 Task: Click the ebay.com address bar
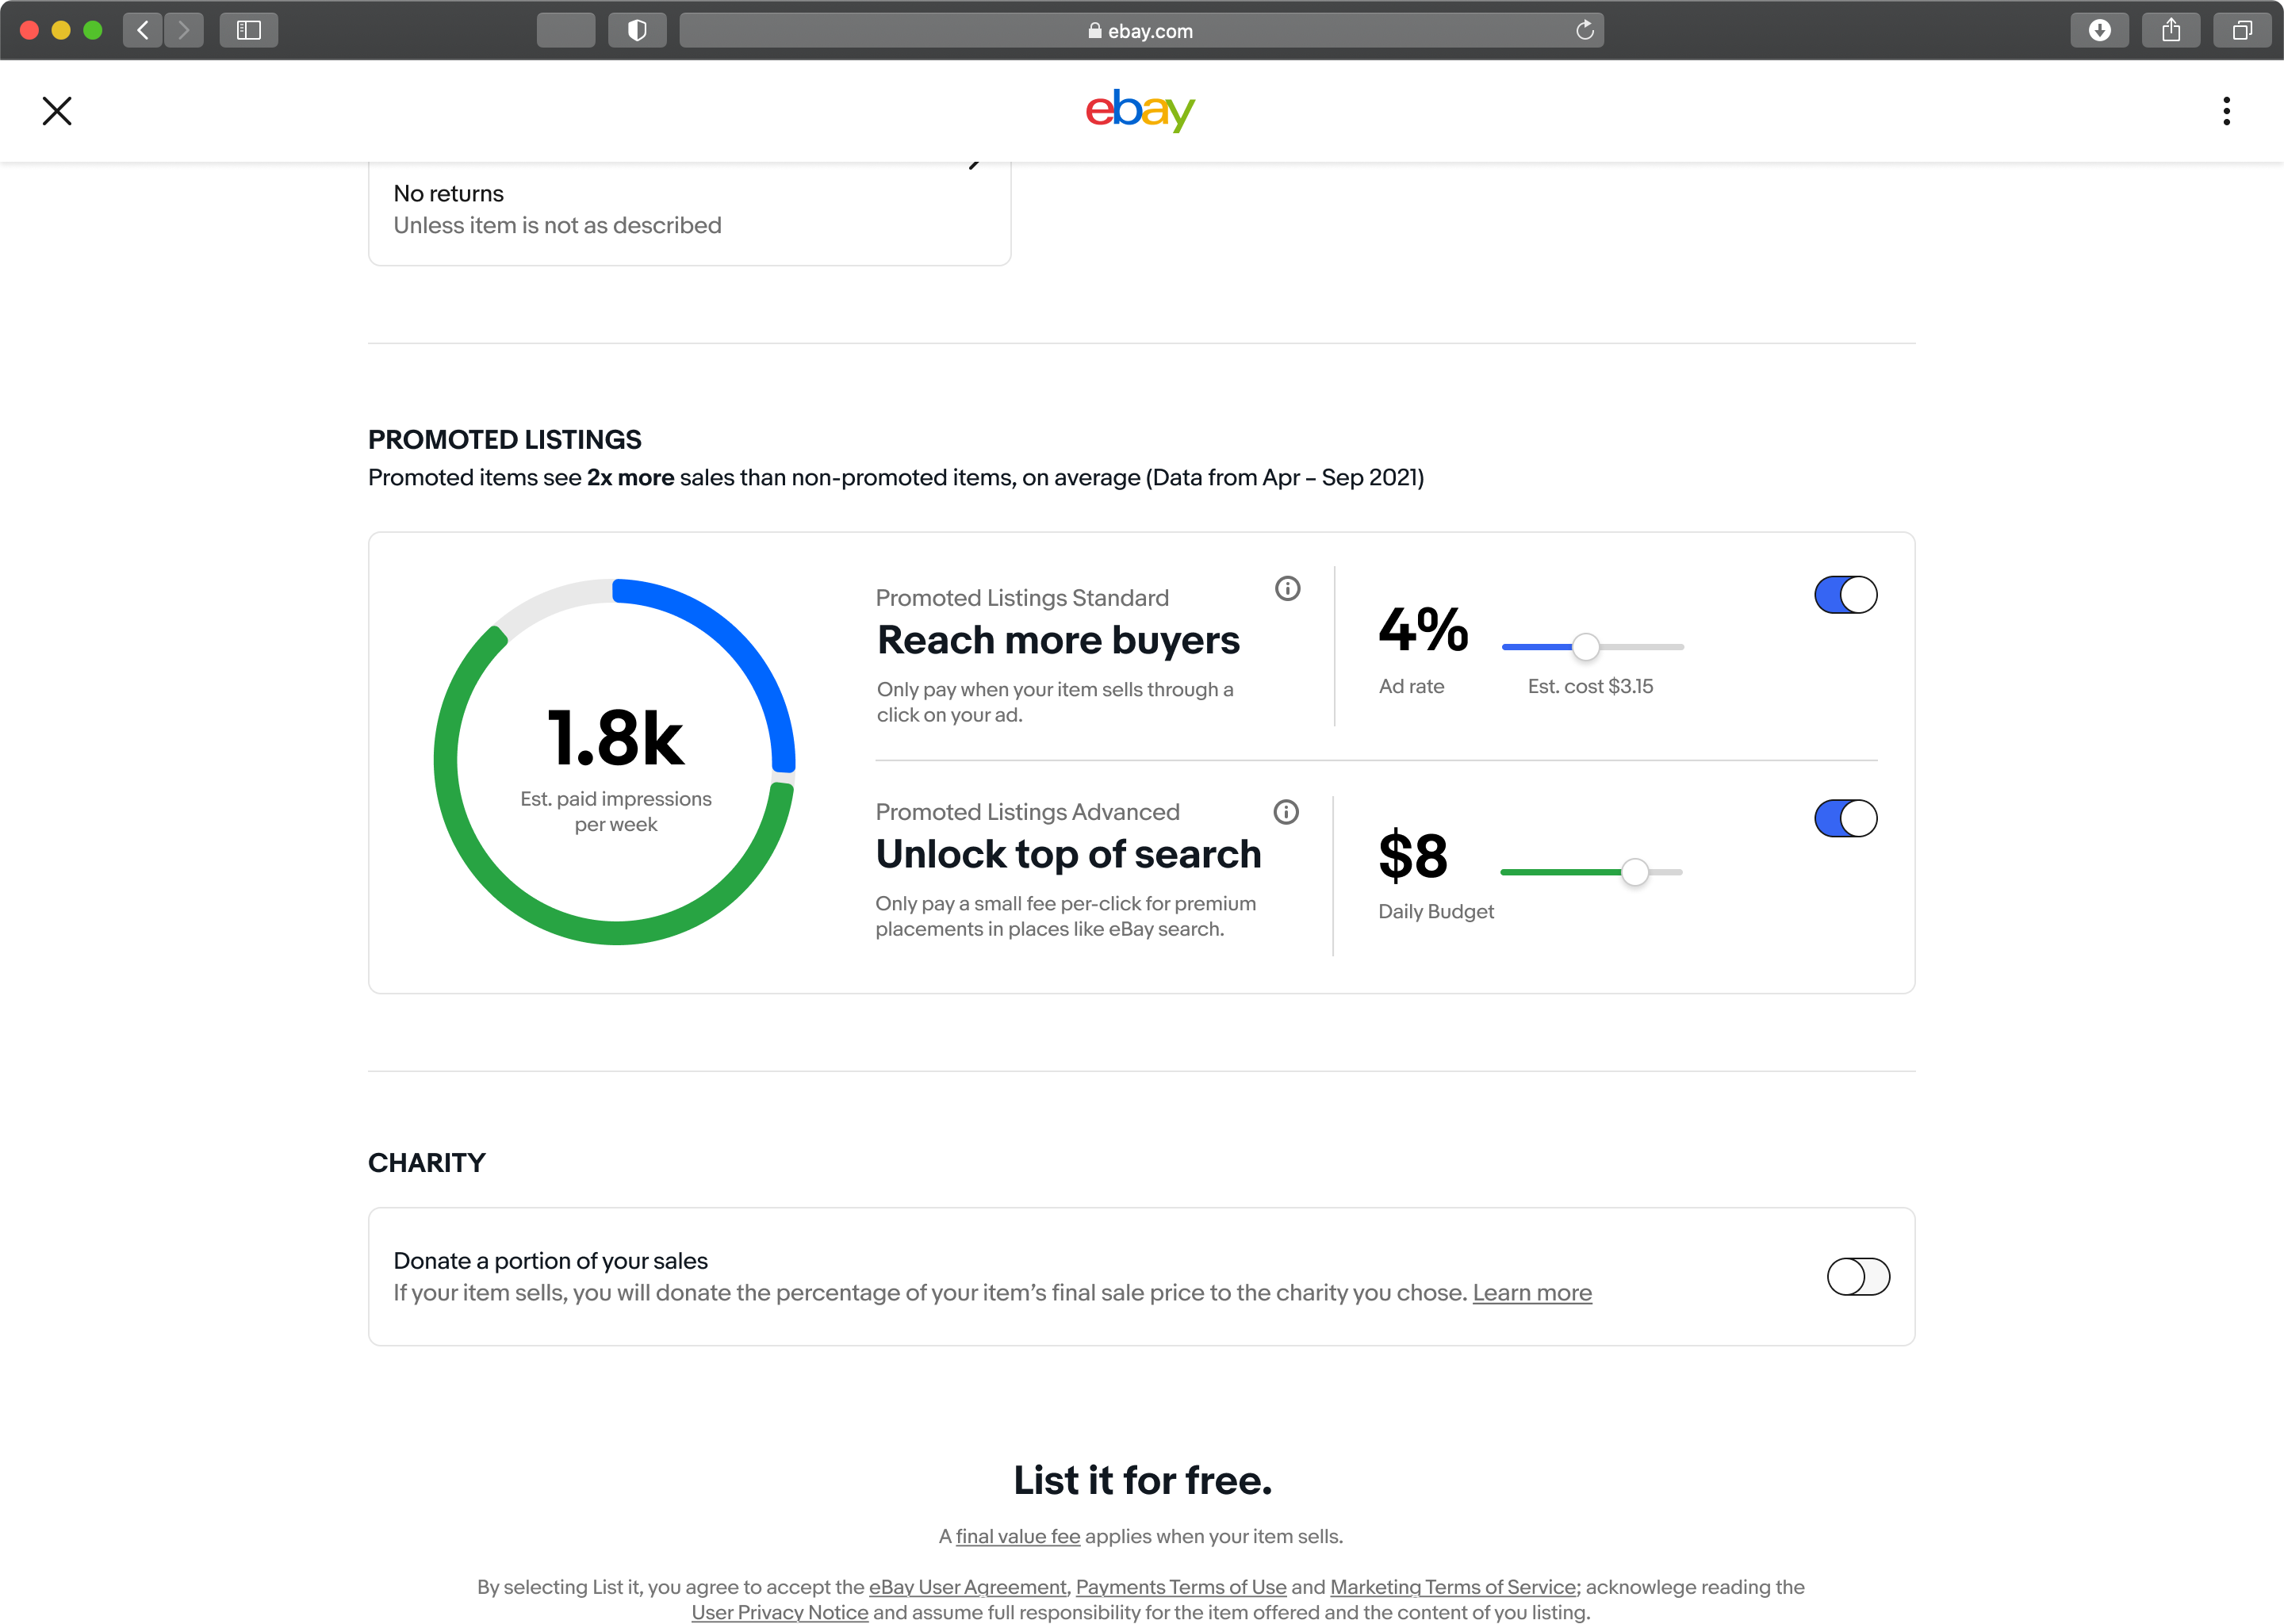click(1141, 30)
